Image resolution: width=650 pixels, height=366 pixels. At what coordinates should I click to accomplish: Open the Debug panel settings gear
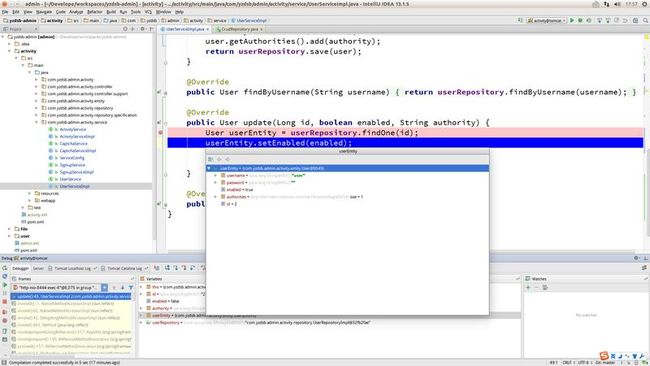(636, 258)
